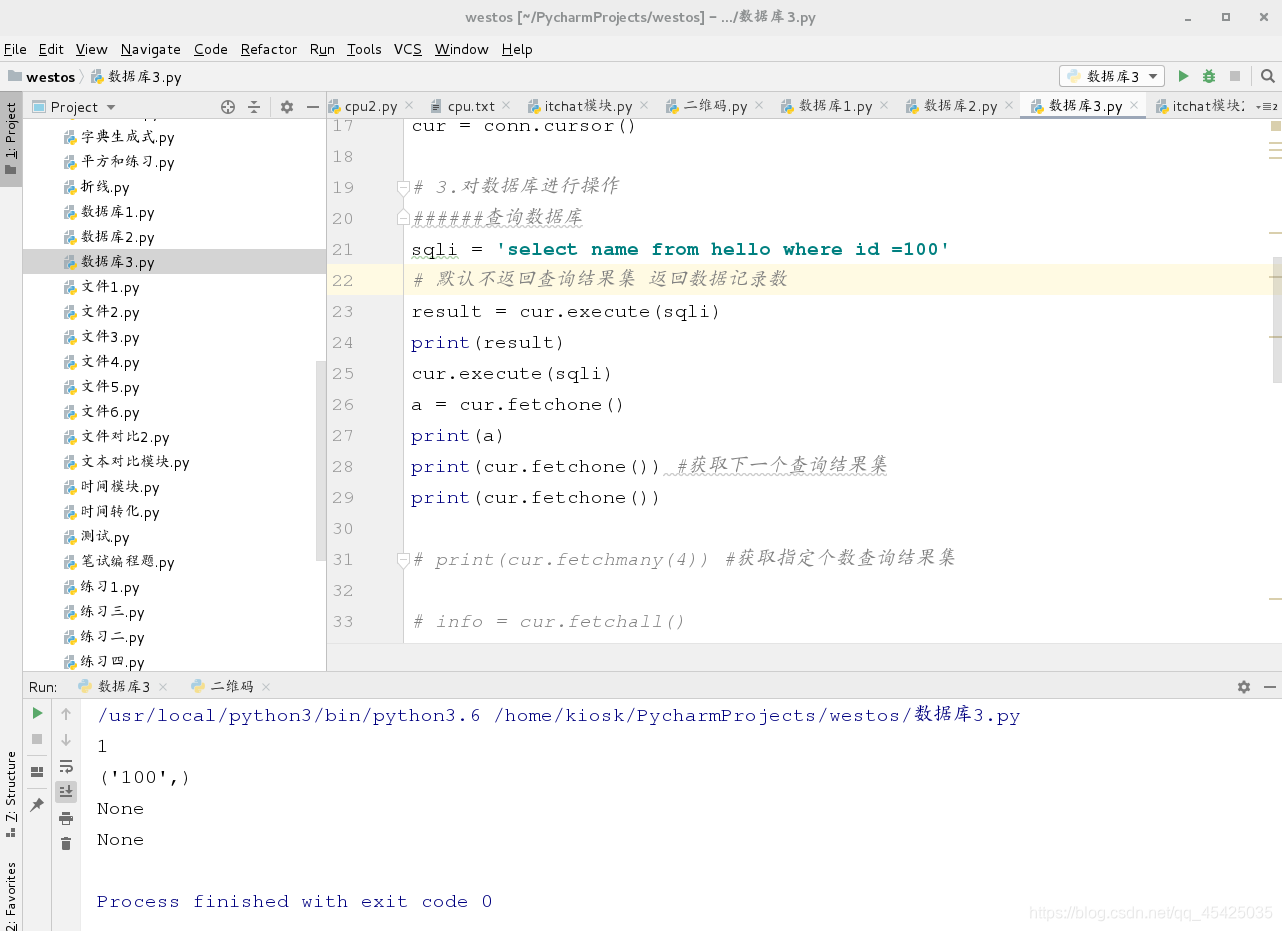1282x931 pixels.
Task: Toggle the 1: Project tool window button
Action: pyautogui.click(x=11, y=139)
